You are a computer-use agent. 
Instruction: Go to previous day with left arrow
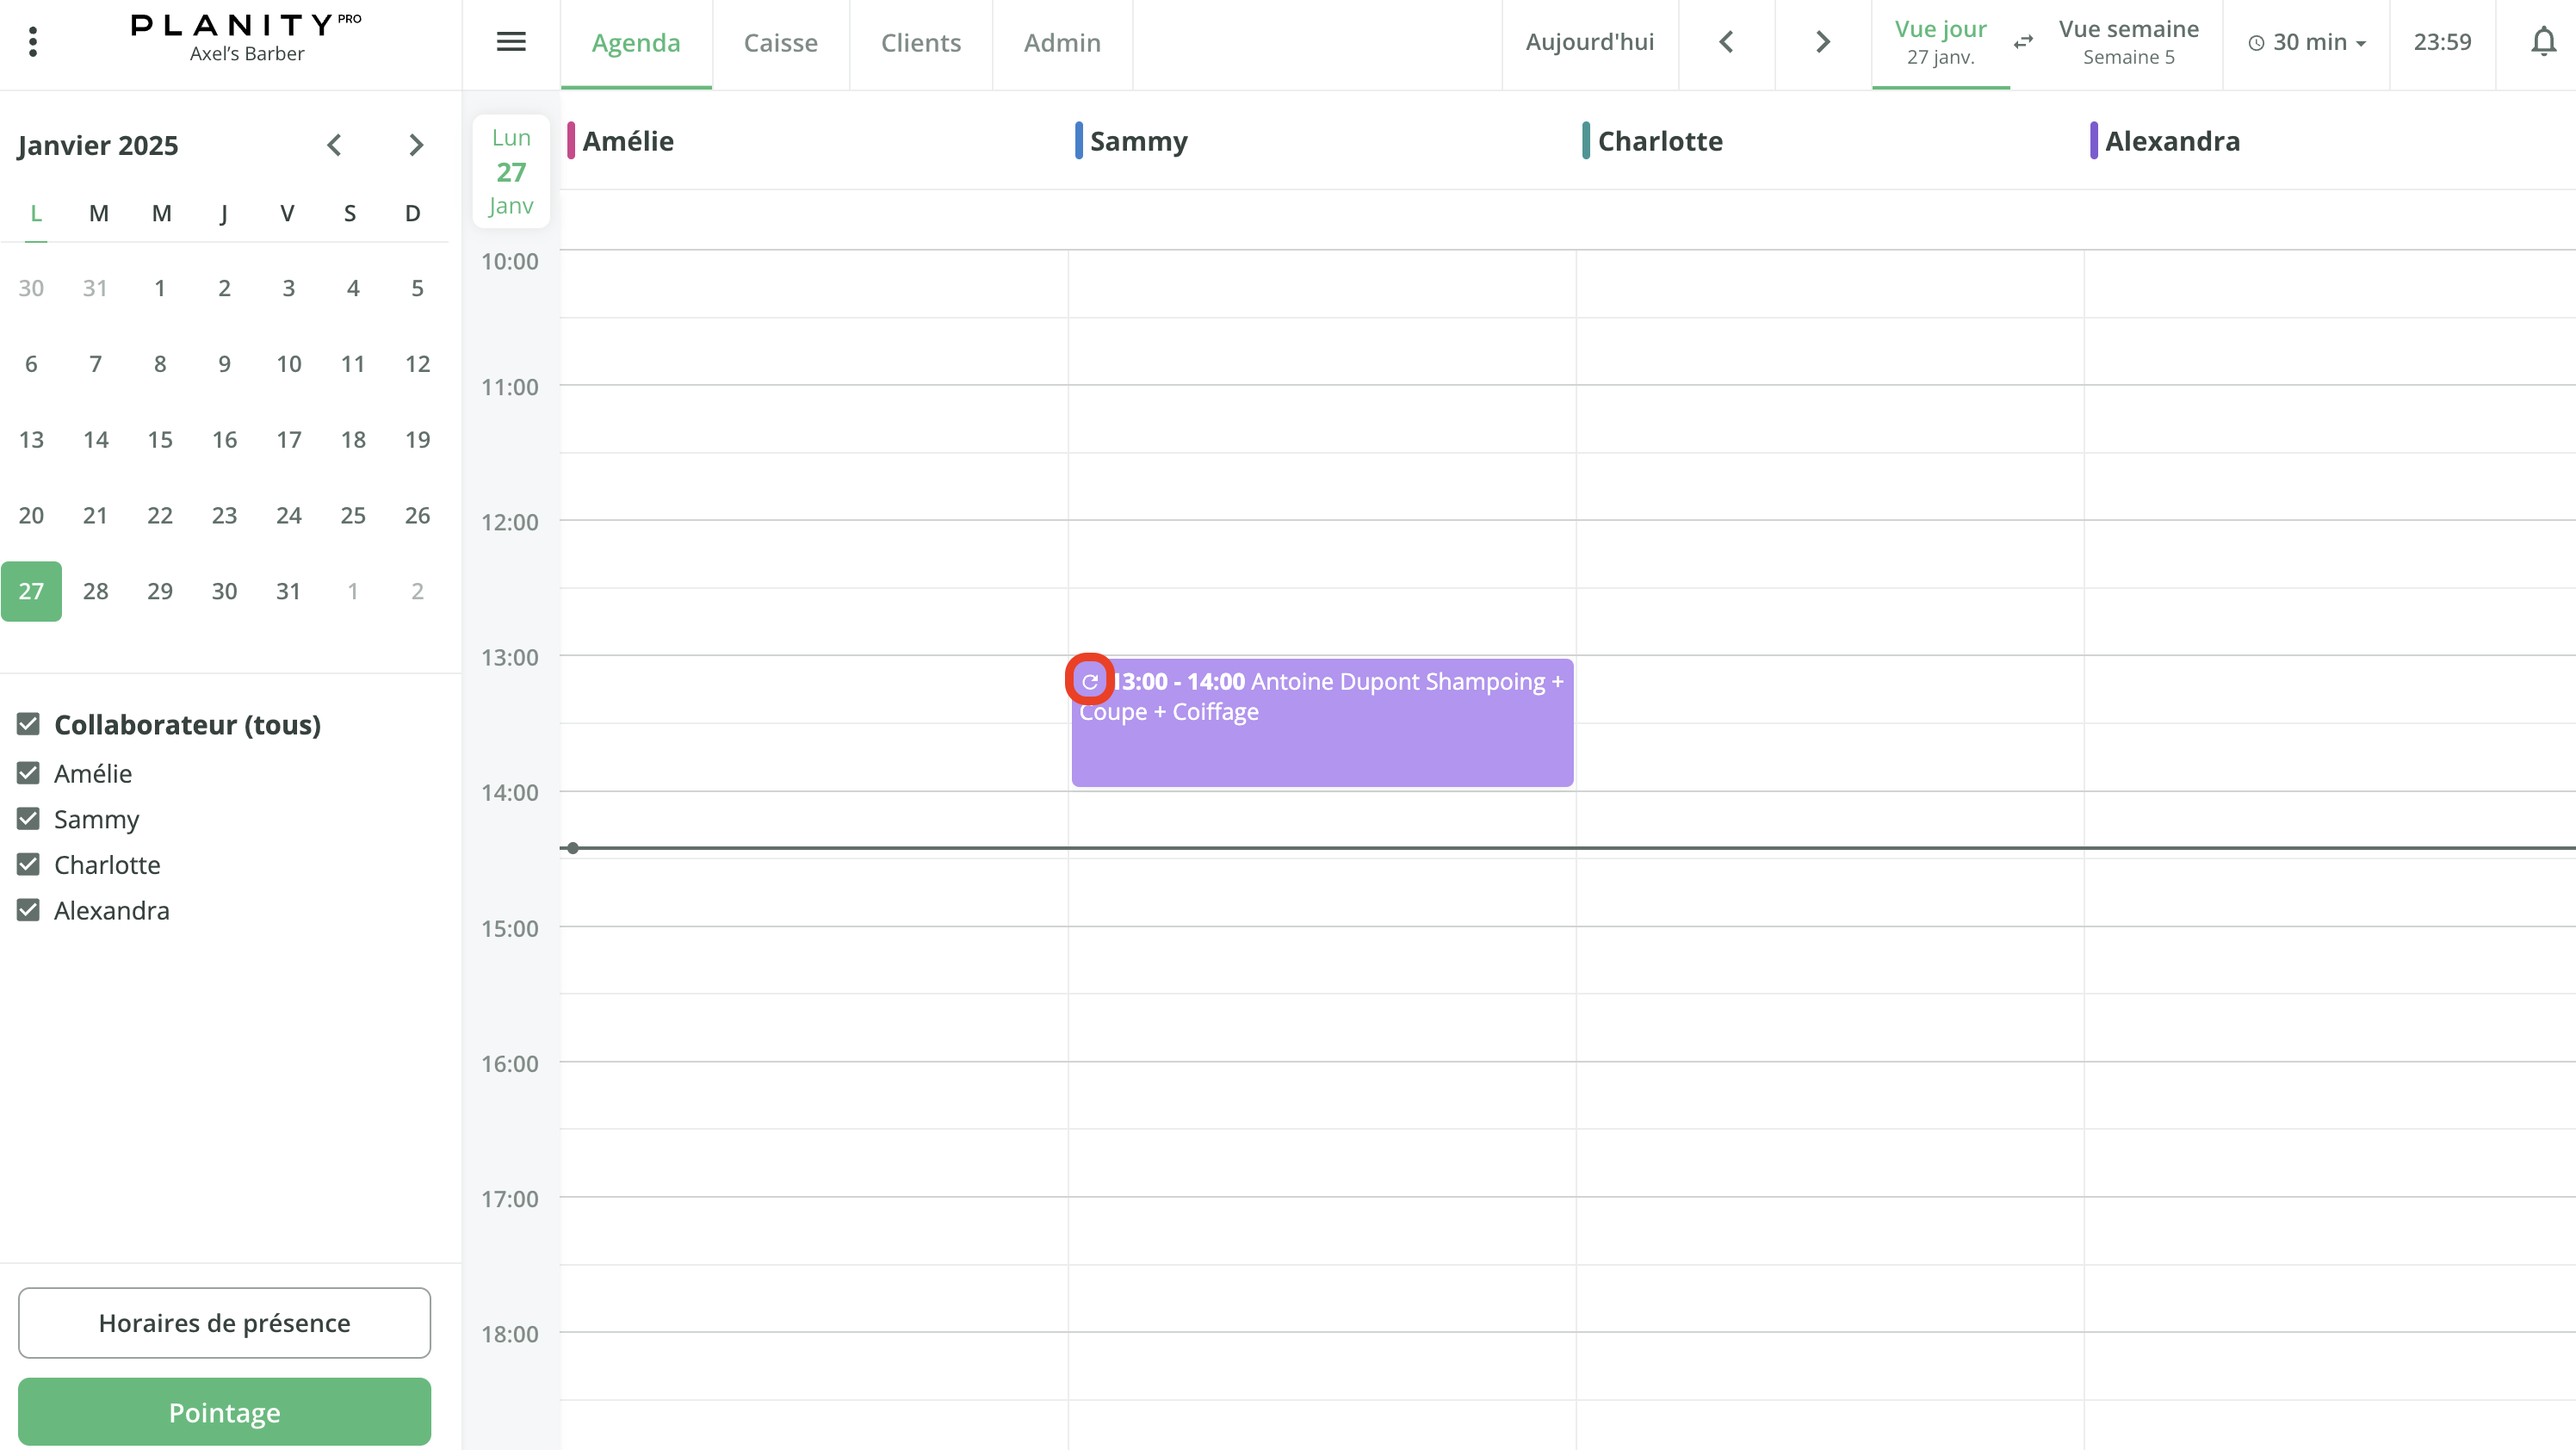tap(1726, 42)
